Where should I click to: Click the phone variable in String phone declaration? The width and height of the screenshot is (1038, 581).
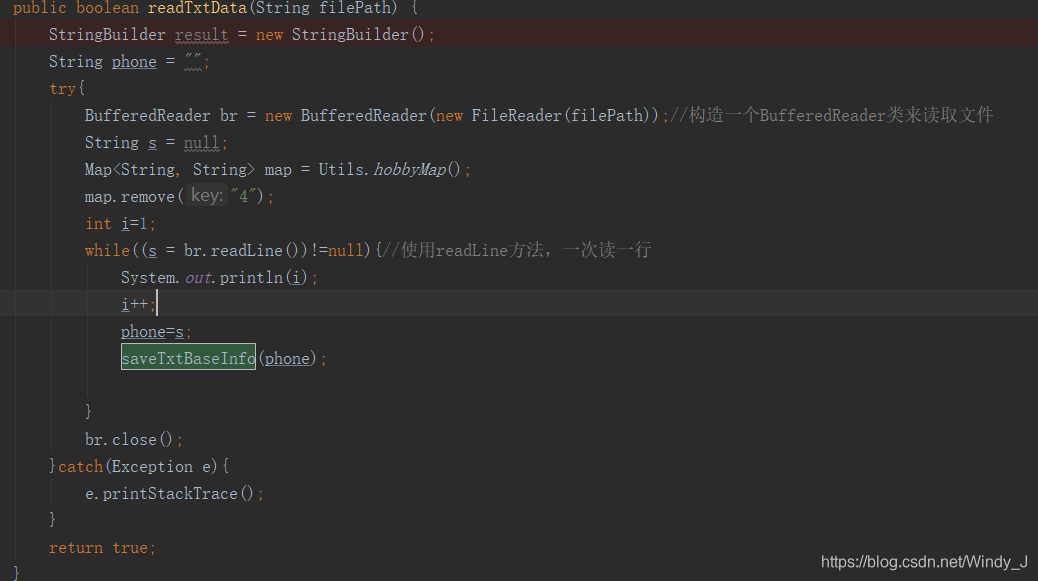[x=134, y=62]
